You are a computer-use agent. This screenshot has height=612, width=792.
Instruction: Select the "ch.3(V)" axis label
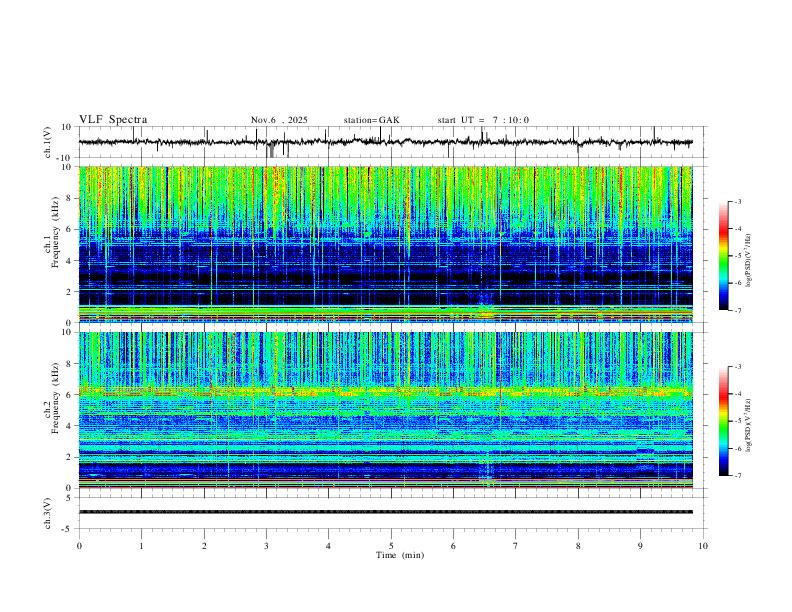[48, 513]
